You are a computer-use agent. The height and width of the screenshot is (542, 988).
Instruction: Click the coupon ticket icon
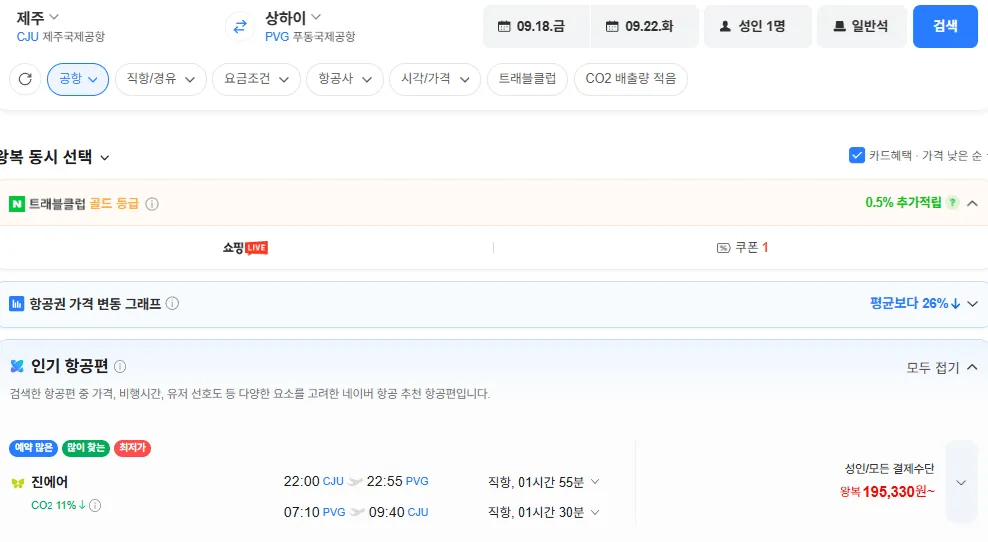[x=723, y=248]
